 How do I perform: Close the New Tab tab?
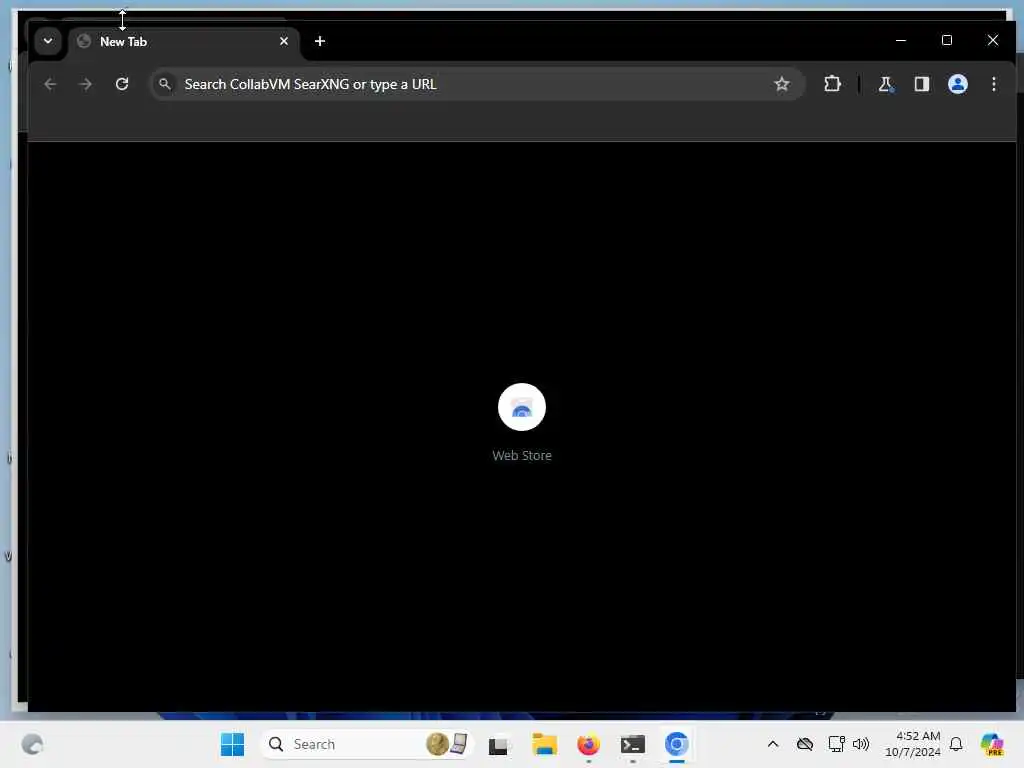pos(284,41)
